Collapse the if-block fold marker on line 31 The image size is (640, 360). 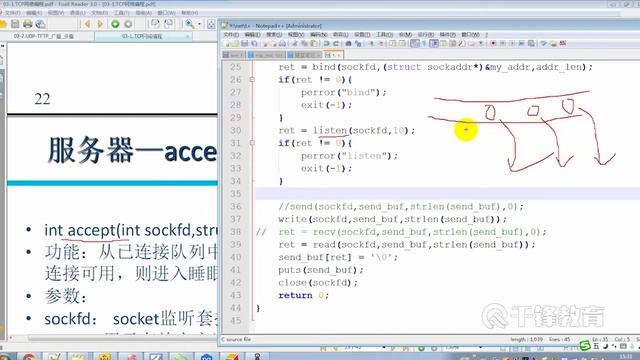coord(252,143)
